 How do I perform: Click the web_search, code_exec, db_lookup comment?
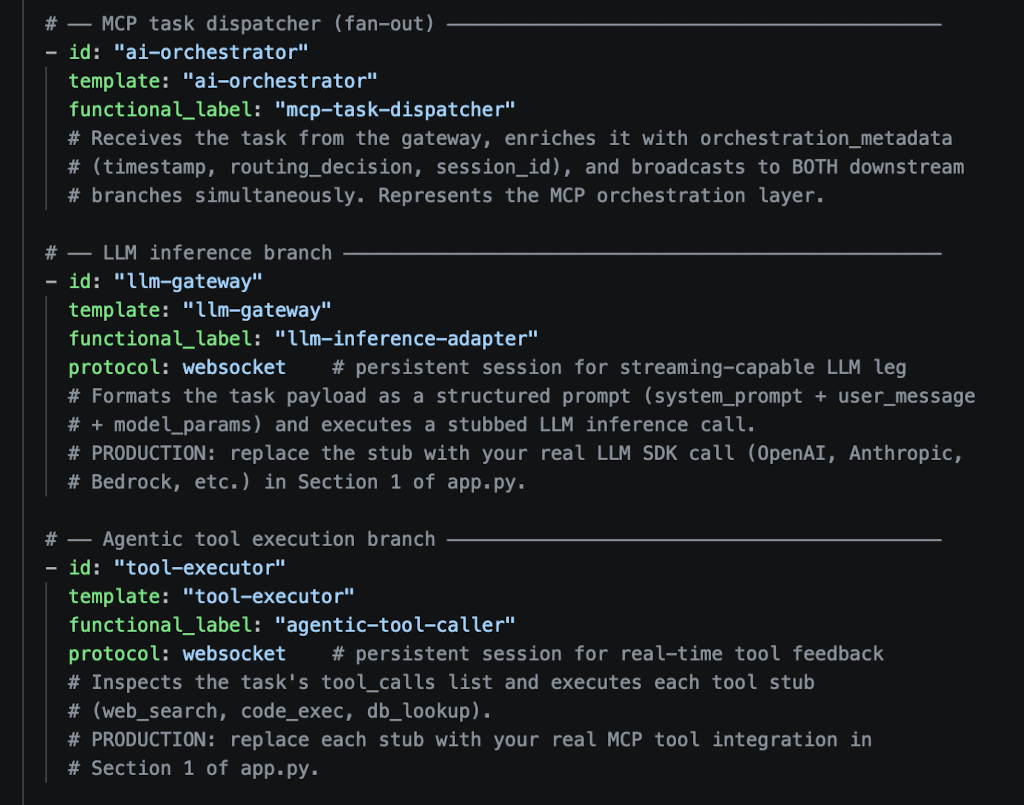coord(280,711)
